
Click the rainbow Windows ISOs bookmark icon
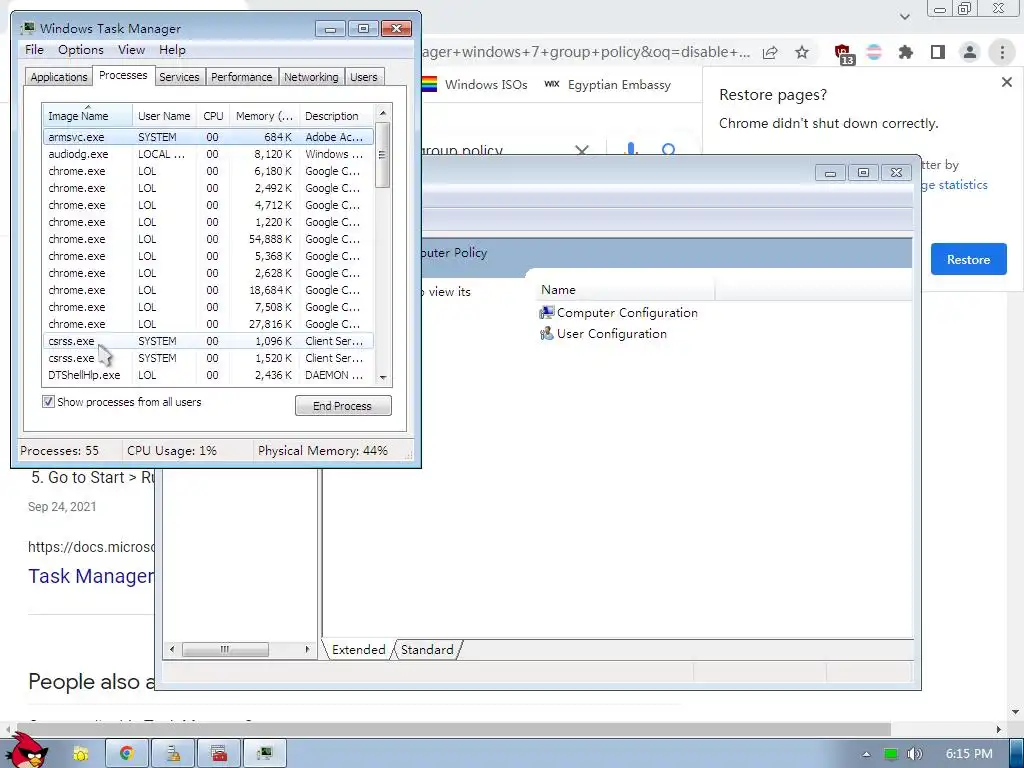pyautogui.click(x=429, y=84)
